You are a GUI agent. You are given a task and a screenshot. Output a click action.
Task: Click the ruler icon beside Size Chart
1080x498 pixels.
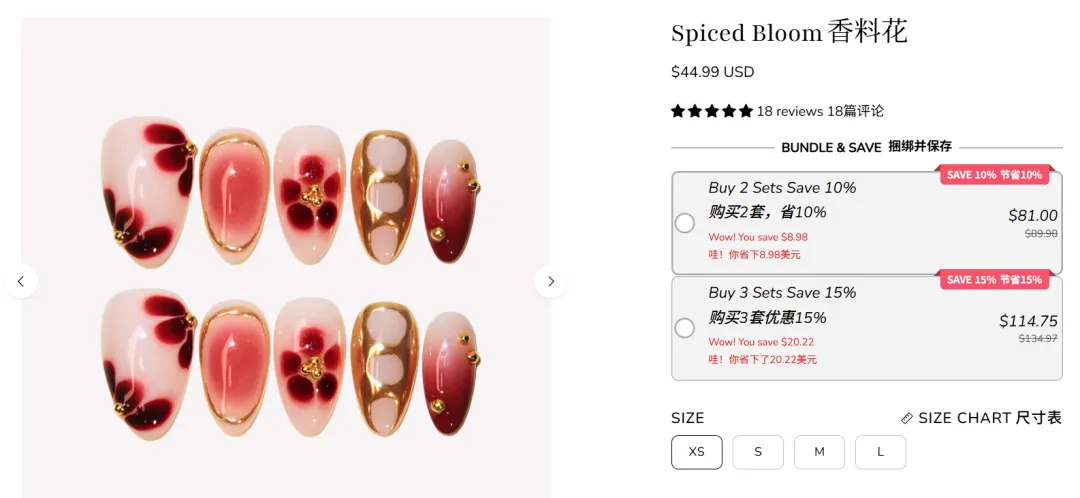click(907, 418)
